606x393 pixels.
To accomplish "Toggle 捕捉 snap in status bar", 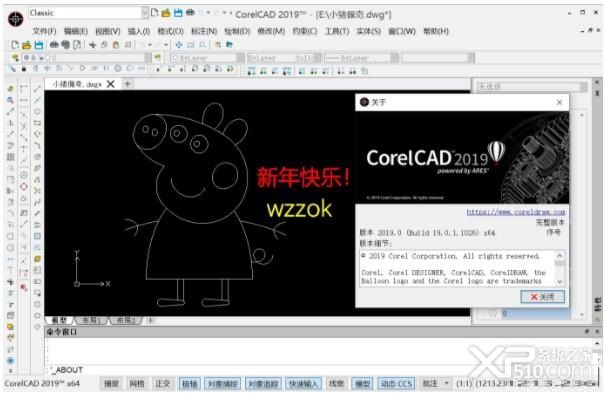I will coord(111,383).
